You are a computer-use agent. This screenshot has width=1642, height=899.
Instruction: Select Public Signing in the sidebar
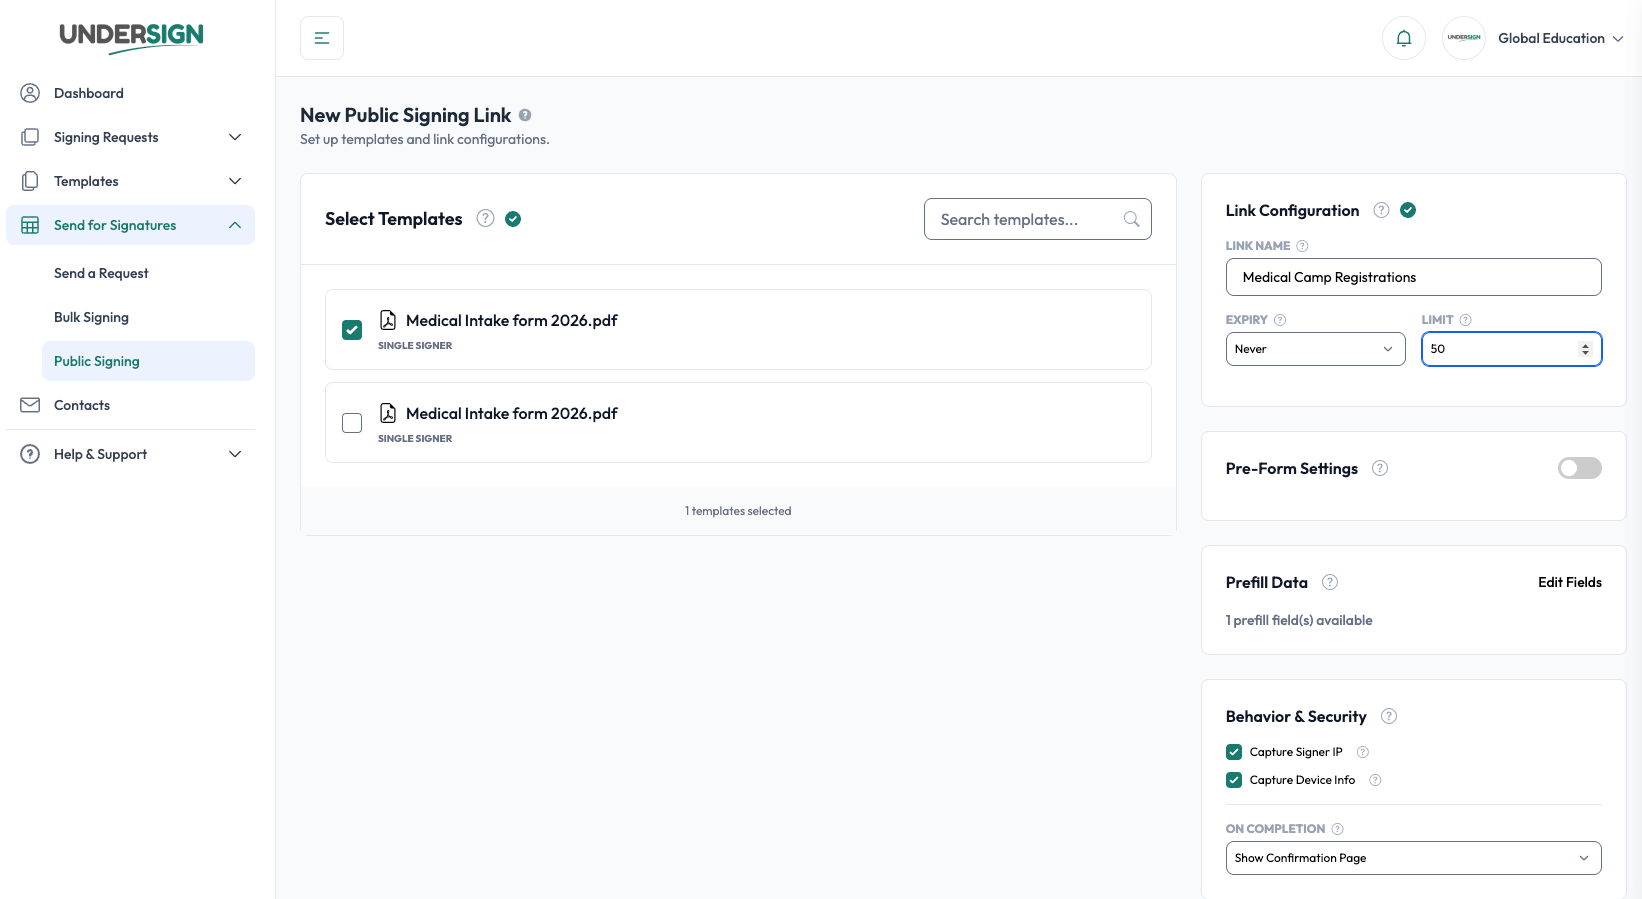[148, 361]
